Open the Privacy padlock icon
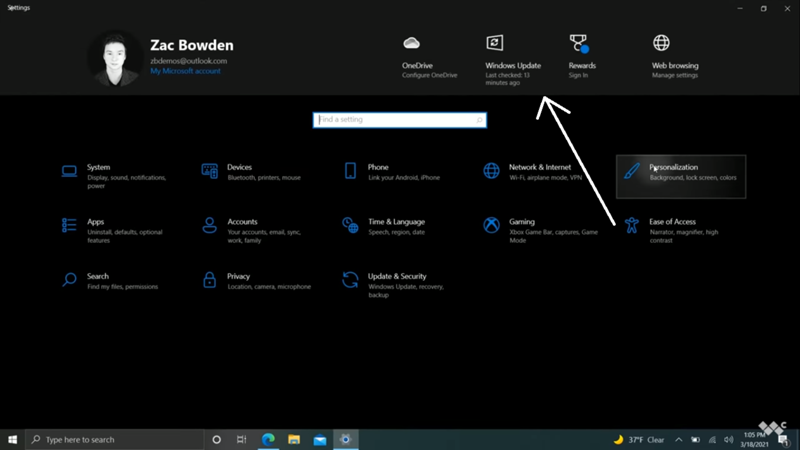Viewport: 800px width, 450px height. click(x=210, y=280)
